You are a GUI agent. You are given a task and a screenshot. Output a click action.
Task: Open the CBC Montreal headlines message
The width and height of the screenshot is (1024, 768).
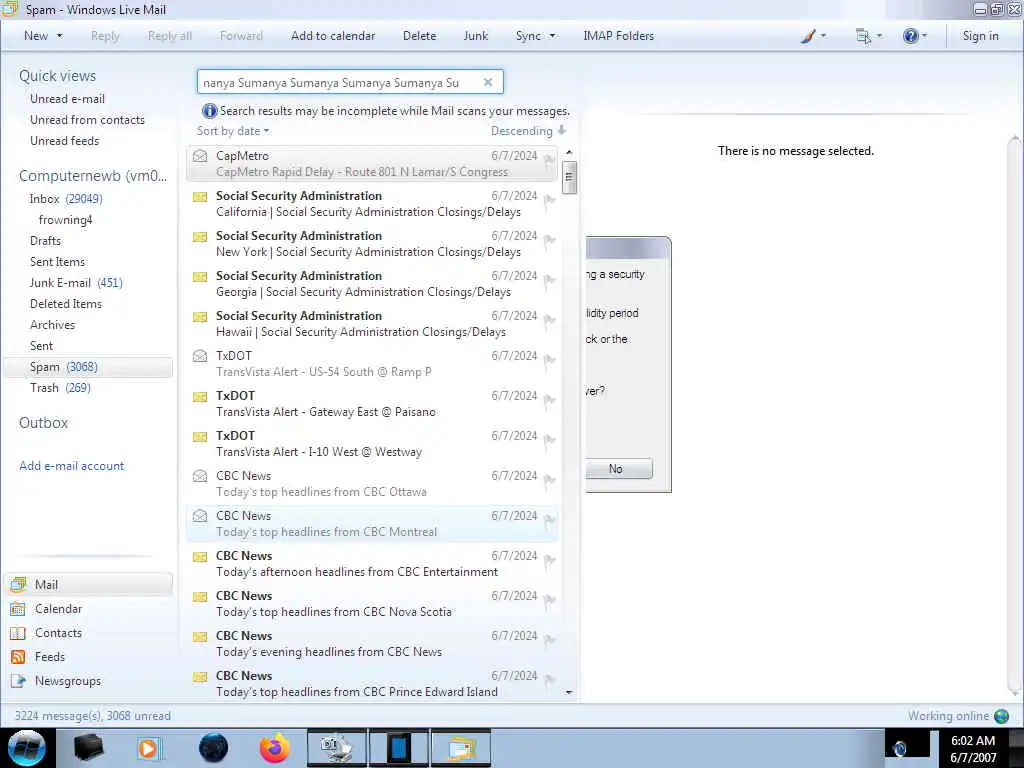[372, 524]
